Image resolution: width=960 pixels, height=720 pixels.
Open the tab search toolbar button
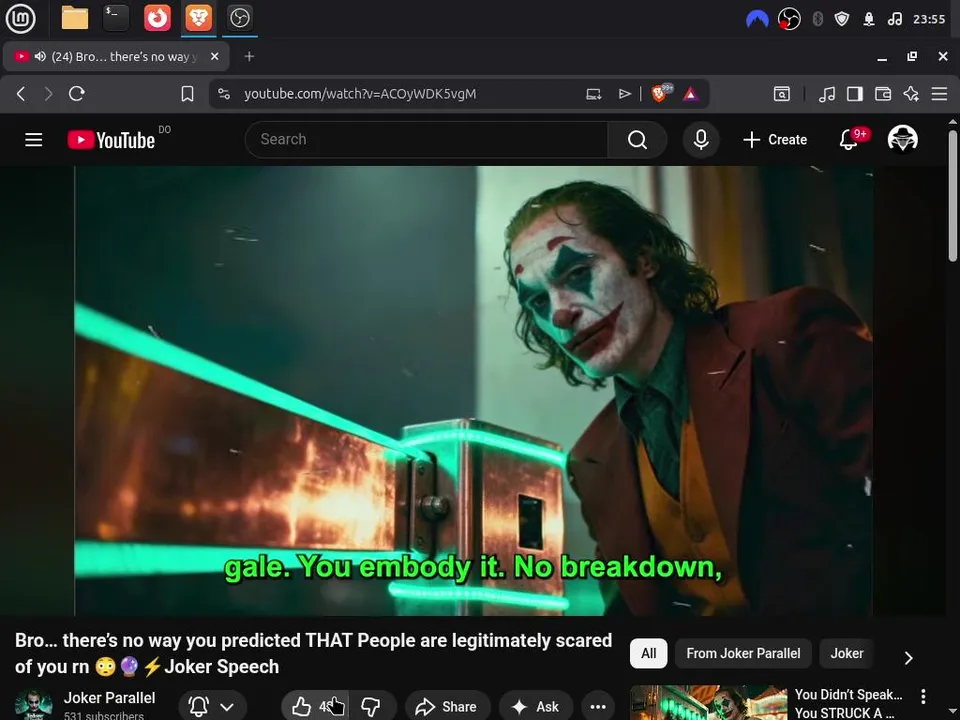pos(782,94)
